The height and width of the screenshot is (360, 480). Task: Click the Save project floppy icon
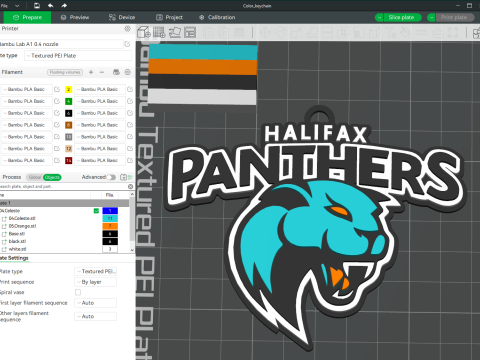[37, 5]
